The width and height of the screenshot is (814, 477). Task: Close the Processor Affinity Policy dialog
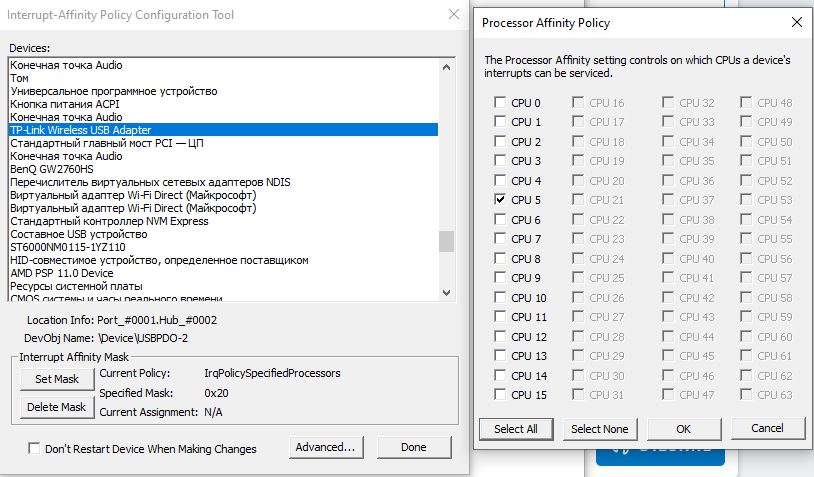coord(796,21)
